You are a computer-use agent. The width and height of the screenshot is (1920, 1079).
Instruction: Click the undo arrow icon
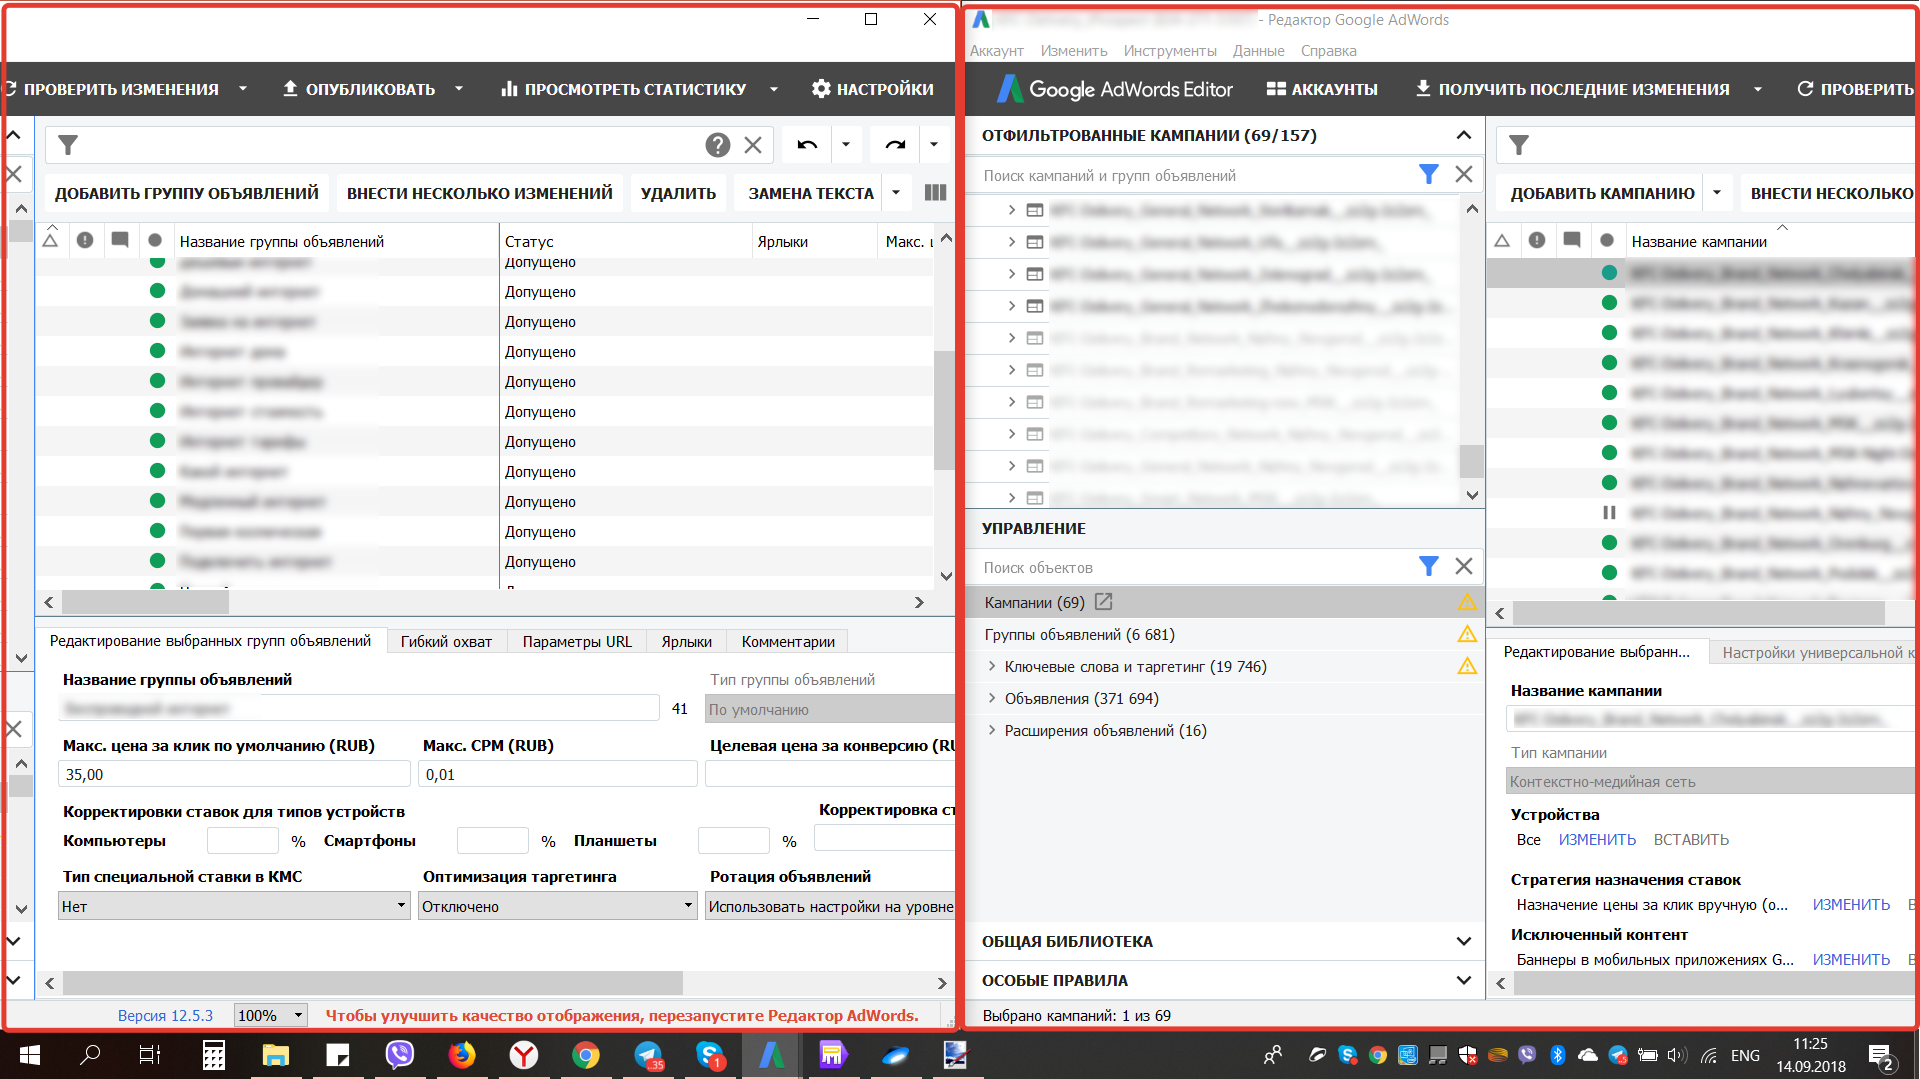pos(807,145)
